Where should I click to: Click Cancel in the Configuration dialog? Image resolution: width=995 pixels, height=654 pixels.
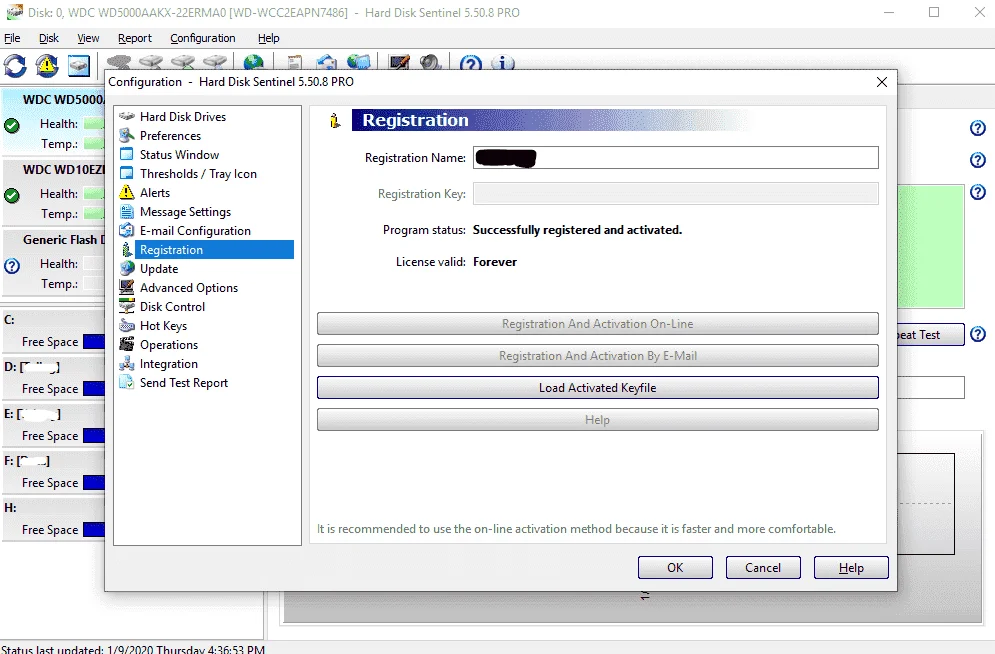pyautogui.click(x=763, y=568)
